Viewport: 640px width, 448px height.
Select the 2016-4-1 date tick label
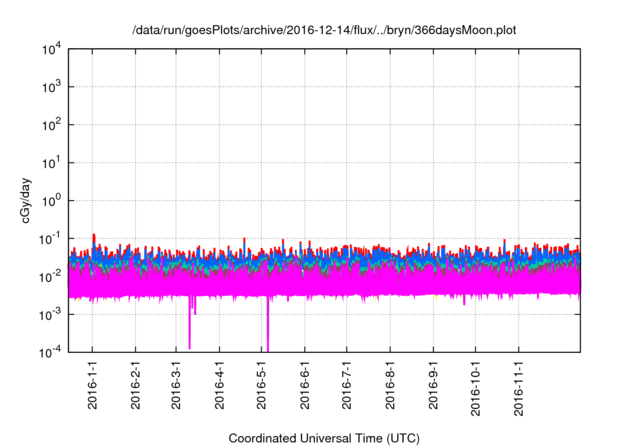pos(220,387)
